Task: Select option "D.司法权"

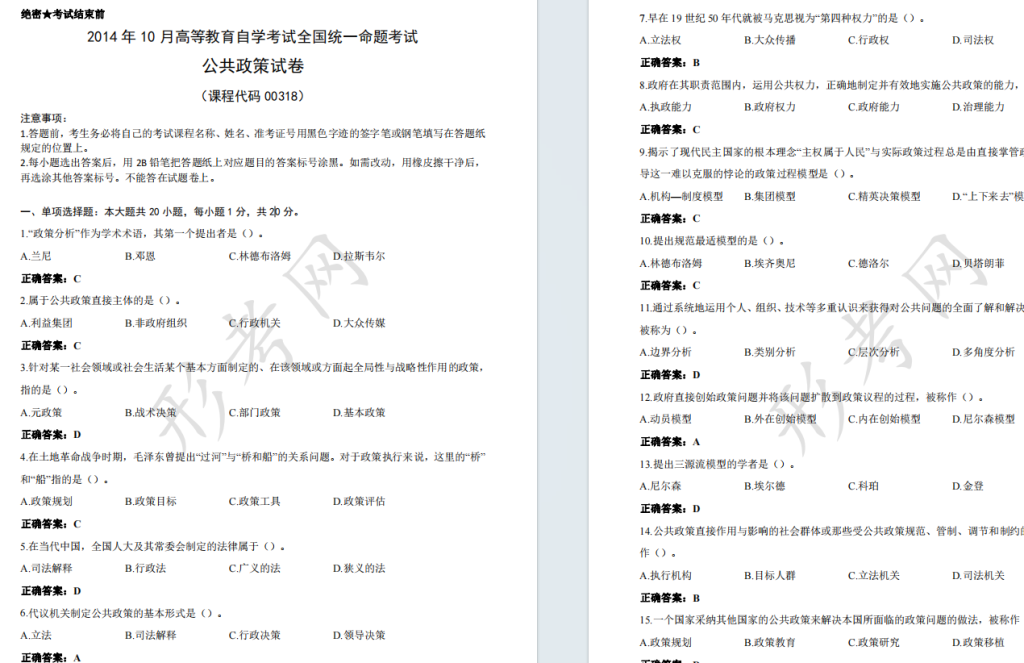Action: [973, 40]
